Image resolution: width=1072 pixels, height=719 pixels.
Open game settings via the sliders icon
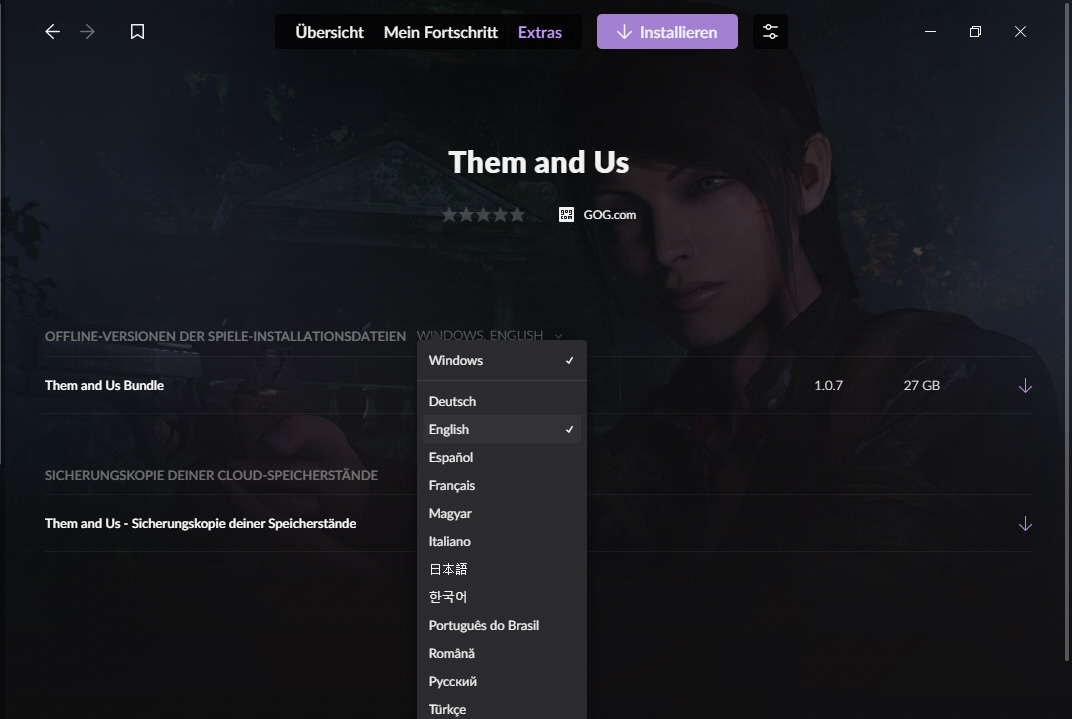click(x=770, y=31)
